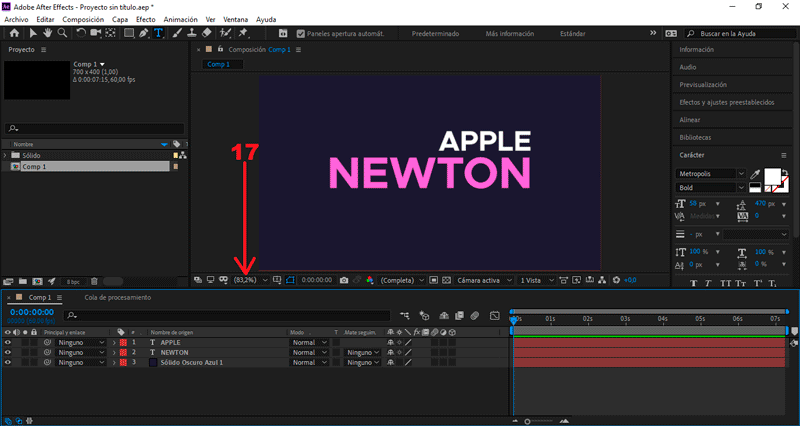Hide the Sólido Oscuro Azul 1 layer
Viewport: 800px width, 426px height.
pos(7,363)
